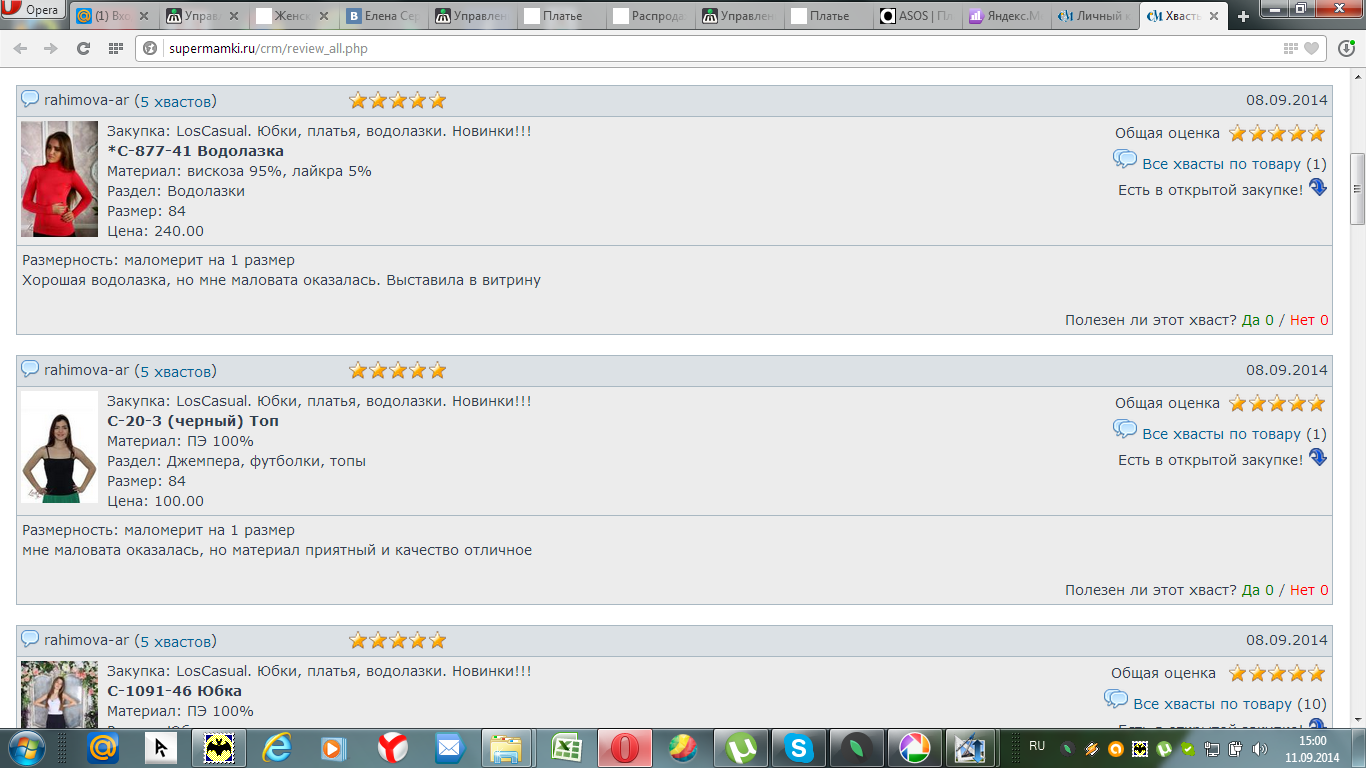Click the RU language indicator in tray
This screenshot has height=768, width=1366.
1037,746
